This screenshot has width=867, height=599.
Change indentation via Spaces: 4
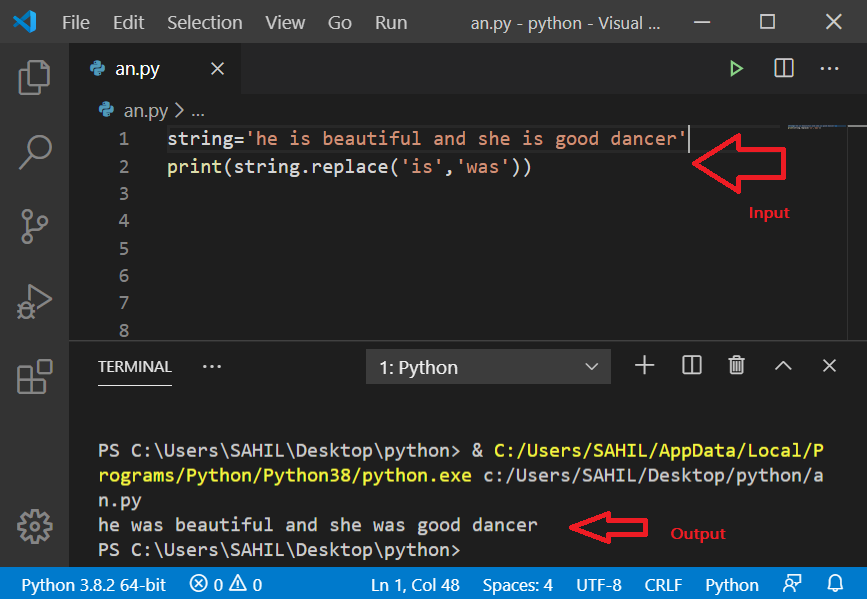(518, 585)
